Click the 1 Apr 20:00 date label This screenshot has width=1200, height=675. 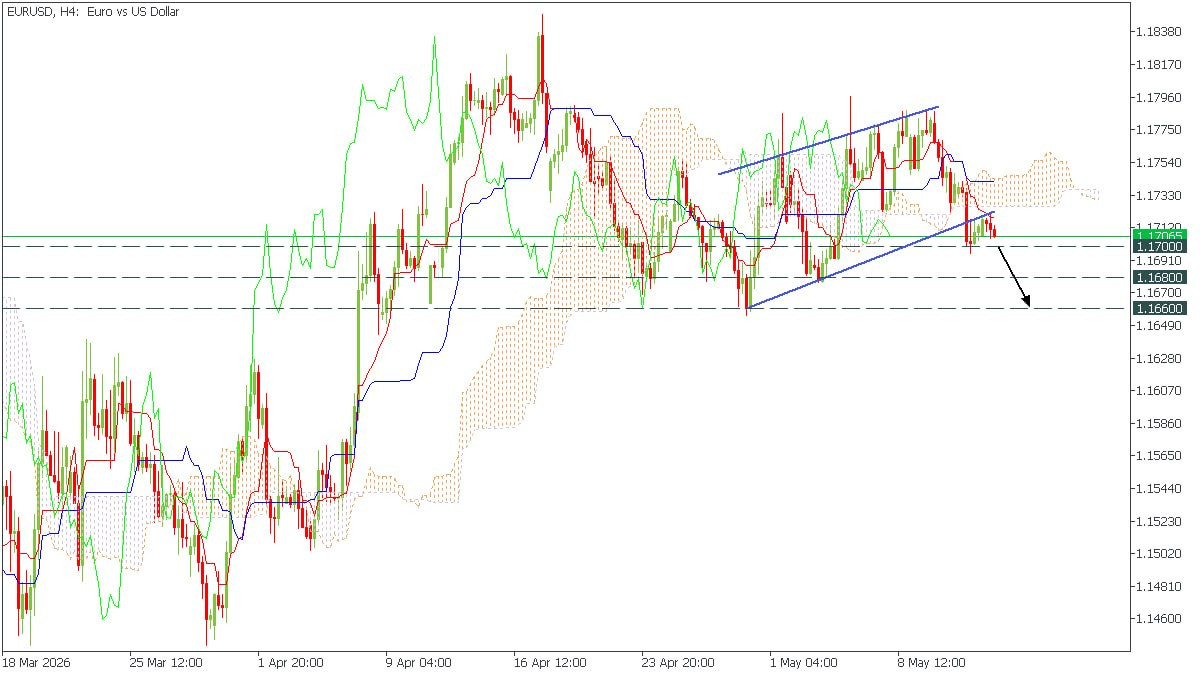click(290, 662)
